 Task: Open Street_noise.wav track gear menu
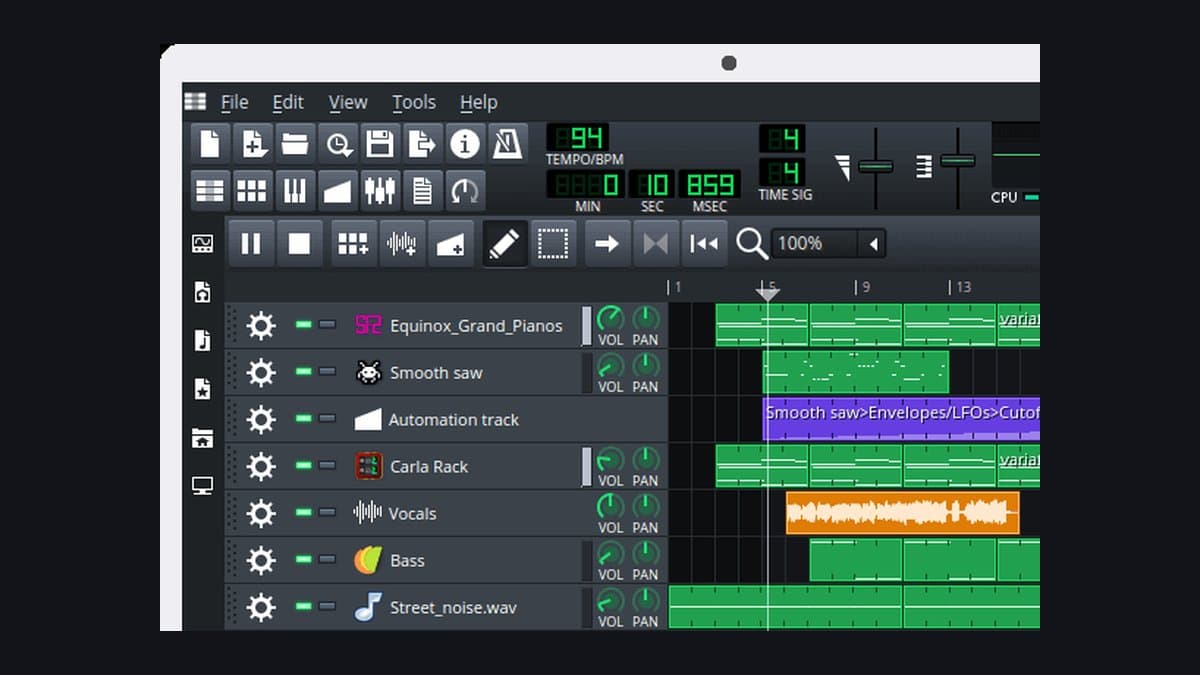click(x=261, y=608)
